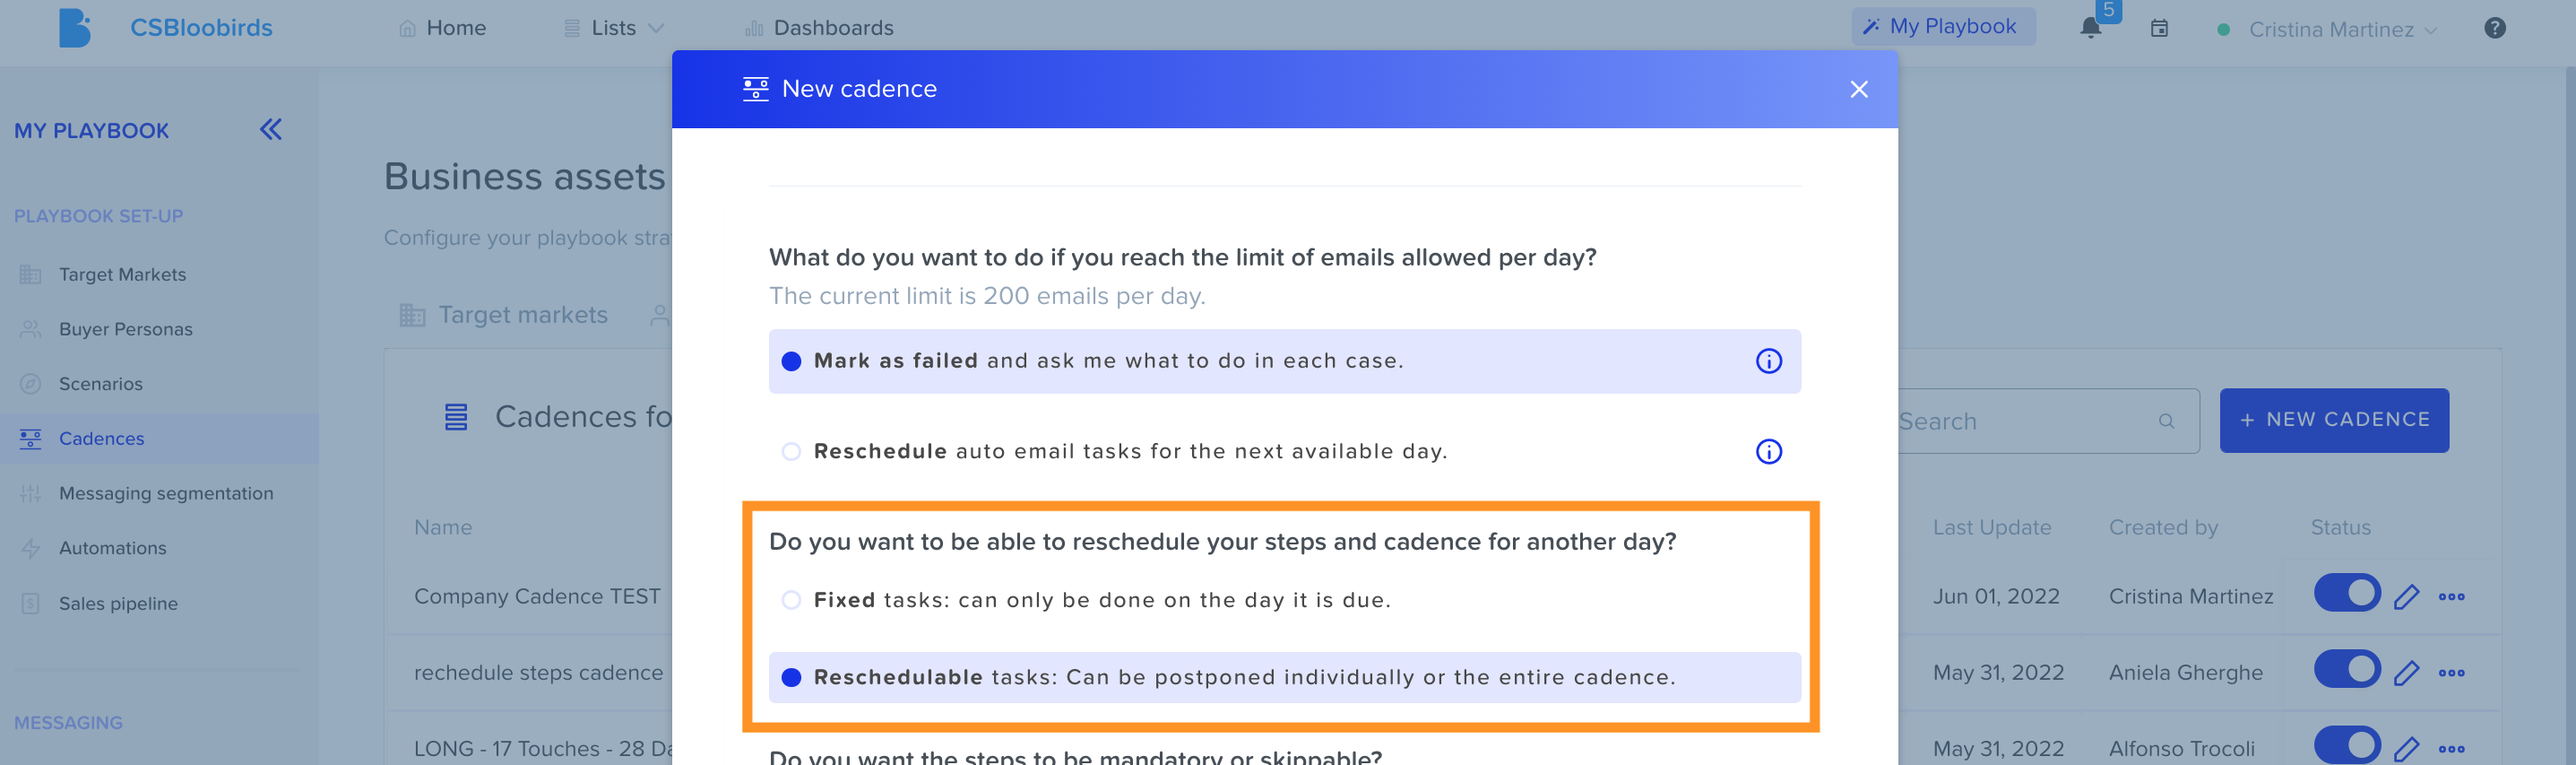This screenshot has width=2576, height=765.
Task: Open the help question mark icon
Action: pyautogui.click(x=2494, y=29)
